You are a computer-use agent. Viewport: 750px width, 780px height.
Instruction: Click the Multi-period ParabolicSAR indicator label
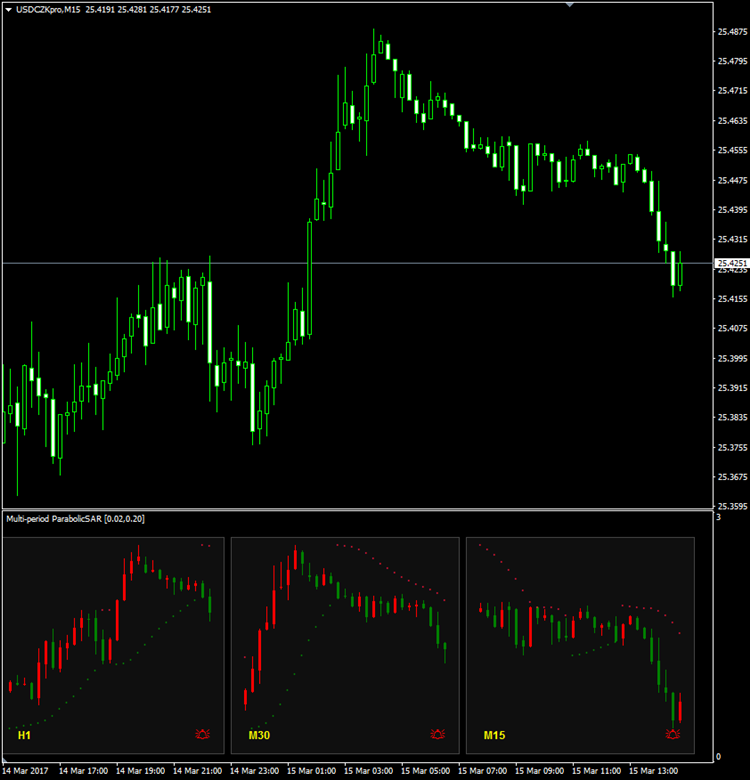coord(76,519)
